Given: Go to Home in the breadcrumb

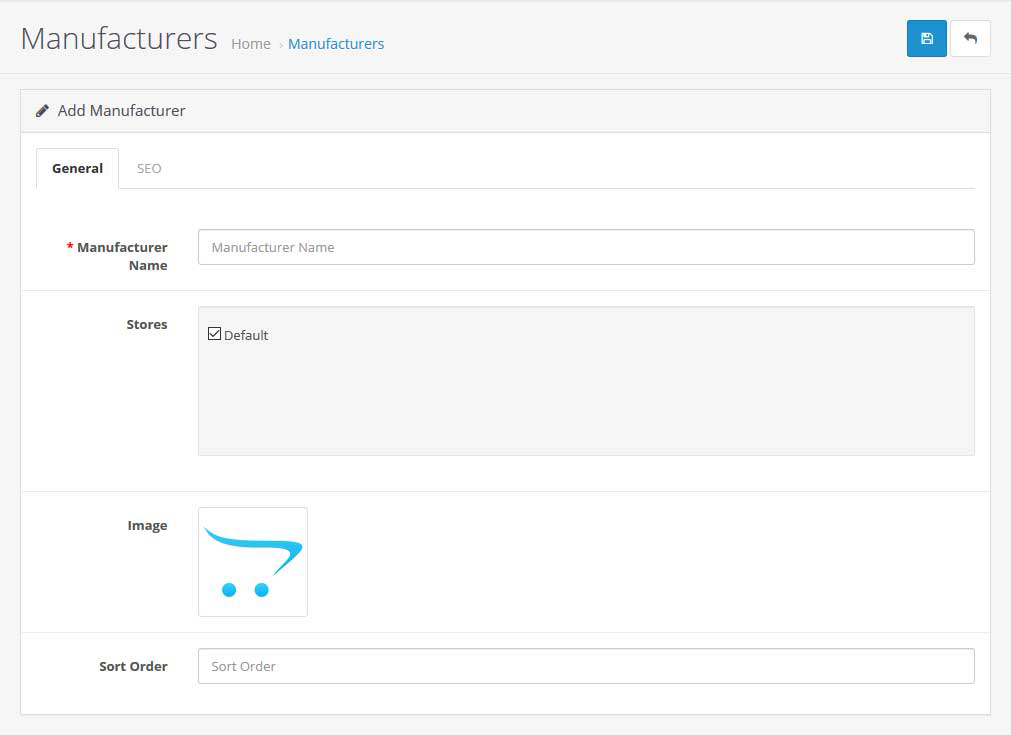Looking at the screenshot, I should [251, 44].
